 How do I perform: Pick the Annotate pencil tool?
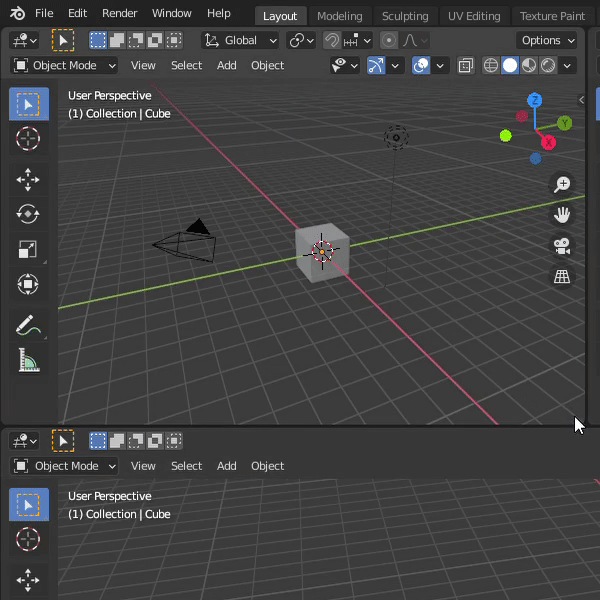coord(28,326)
